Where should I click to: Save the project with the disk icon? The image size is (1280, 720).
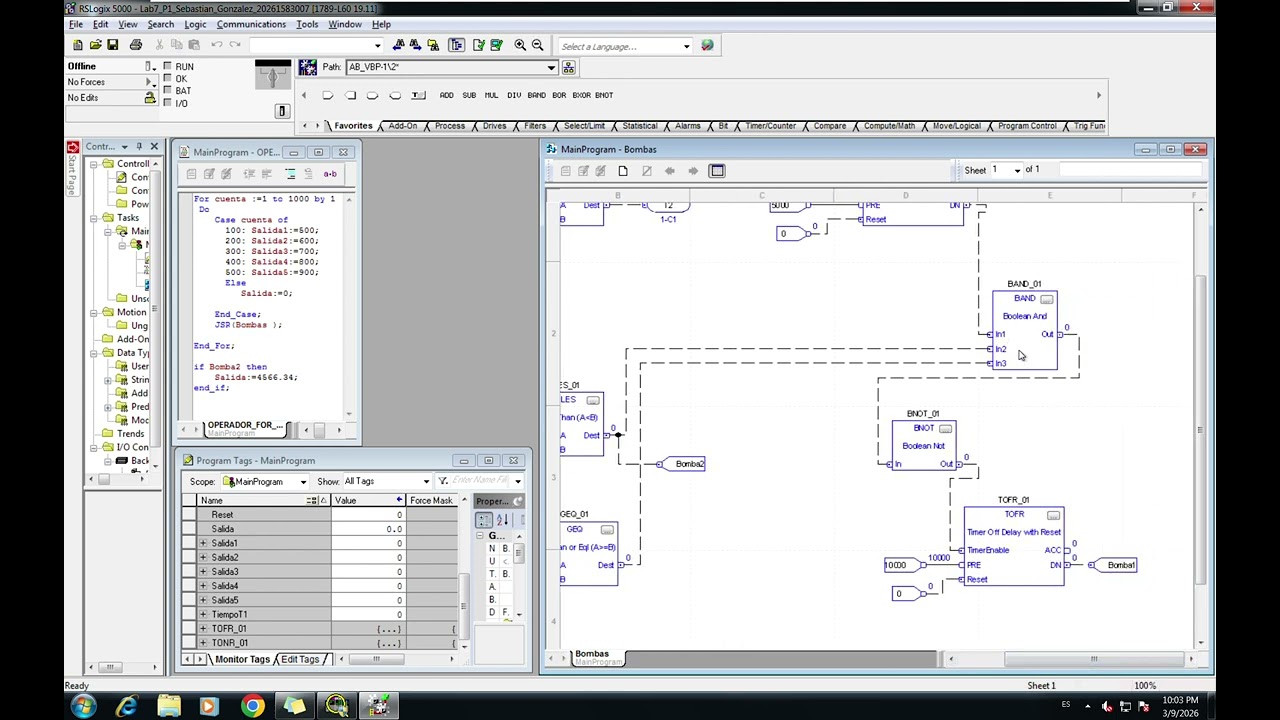[x=112, y=45]
